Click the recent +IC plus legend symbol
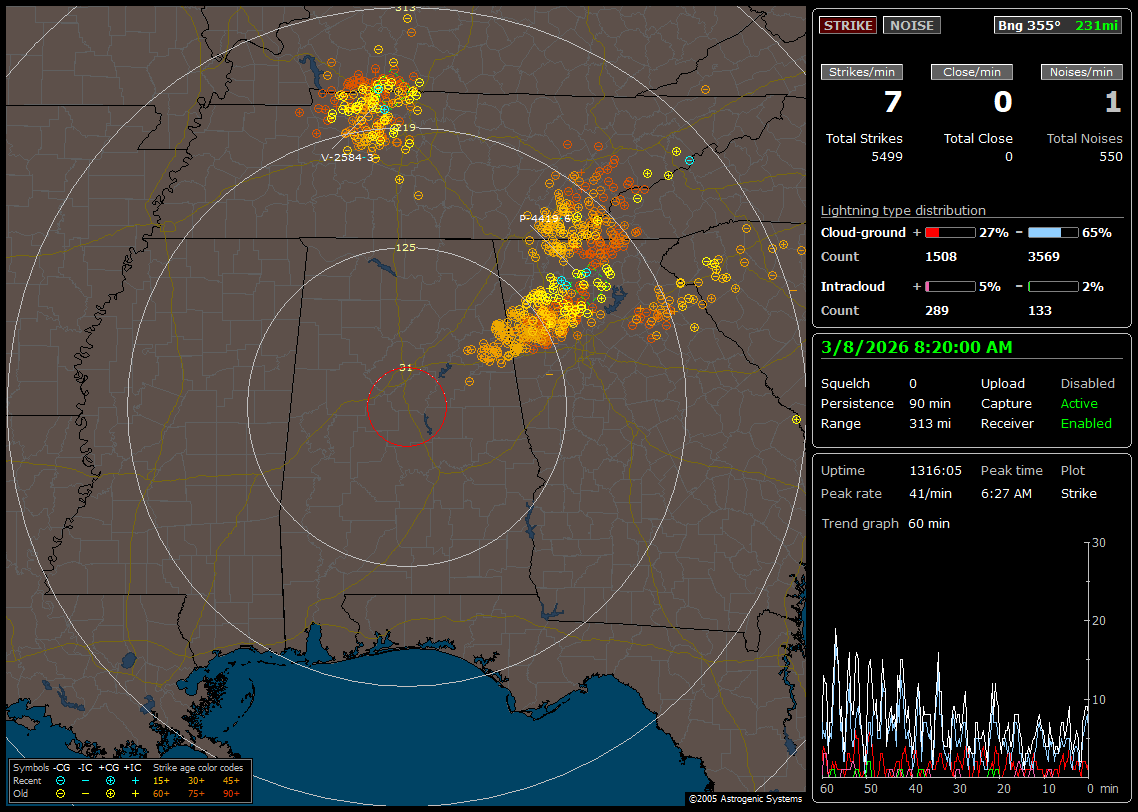 point(135,780)
